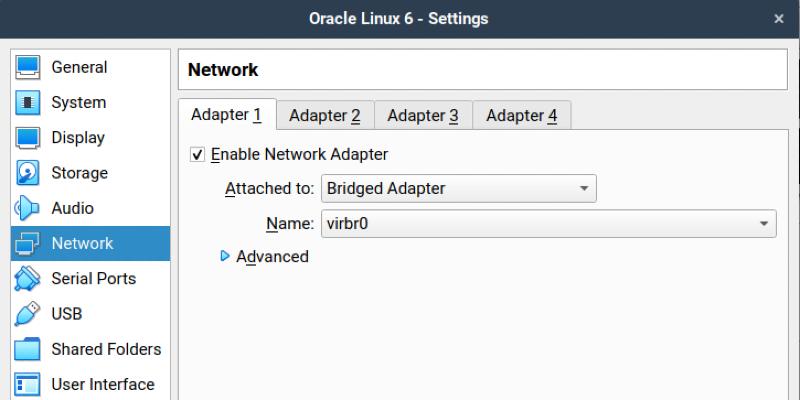
Task: Switch to the Adapter 2 tab
Action: (x=324, y=116)
